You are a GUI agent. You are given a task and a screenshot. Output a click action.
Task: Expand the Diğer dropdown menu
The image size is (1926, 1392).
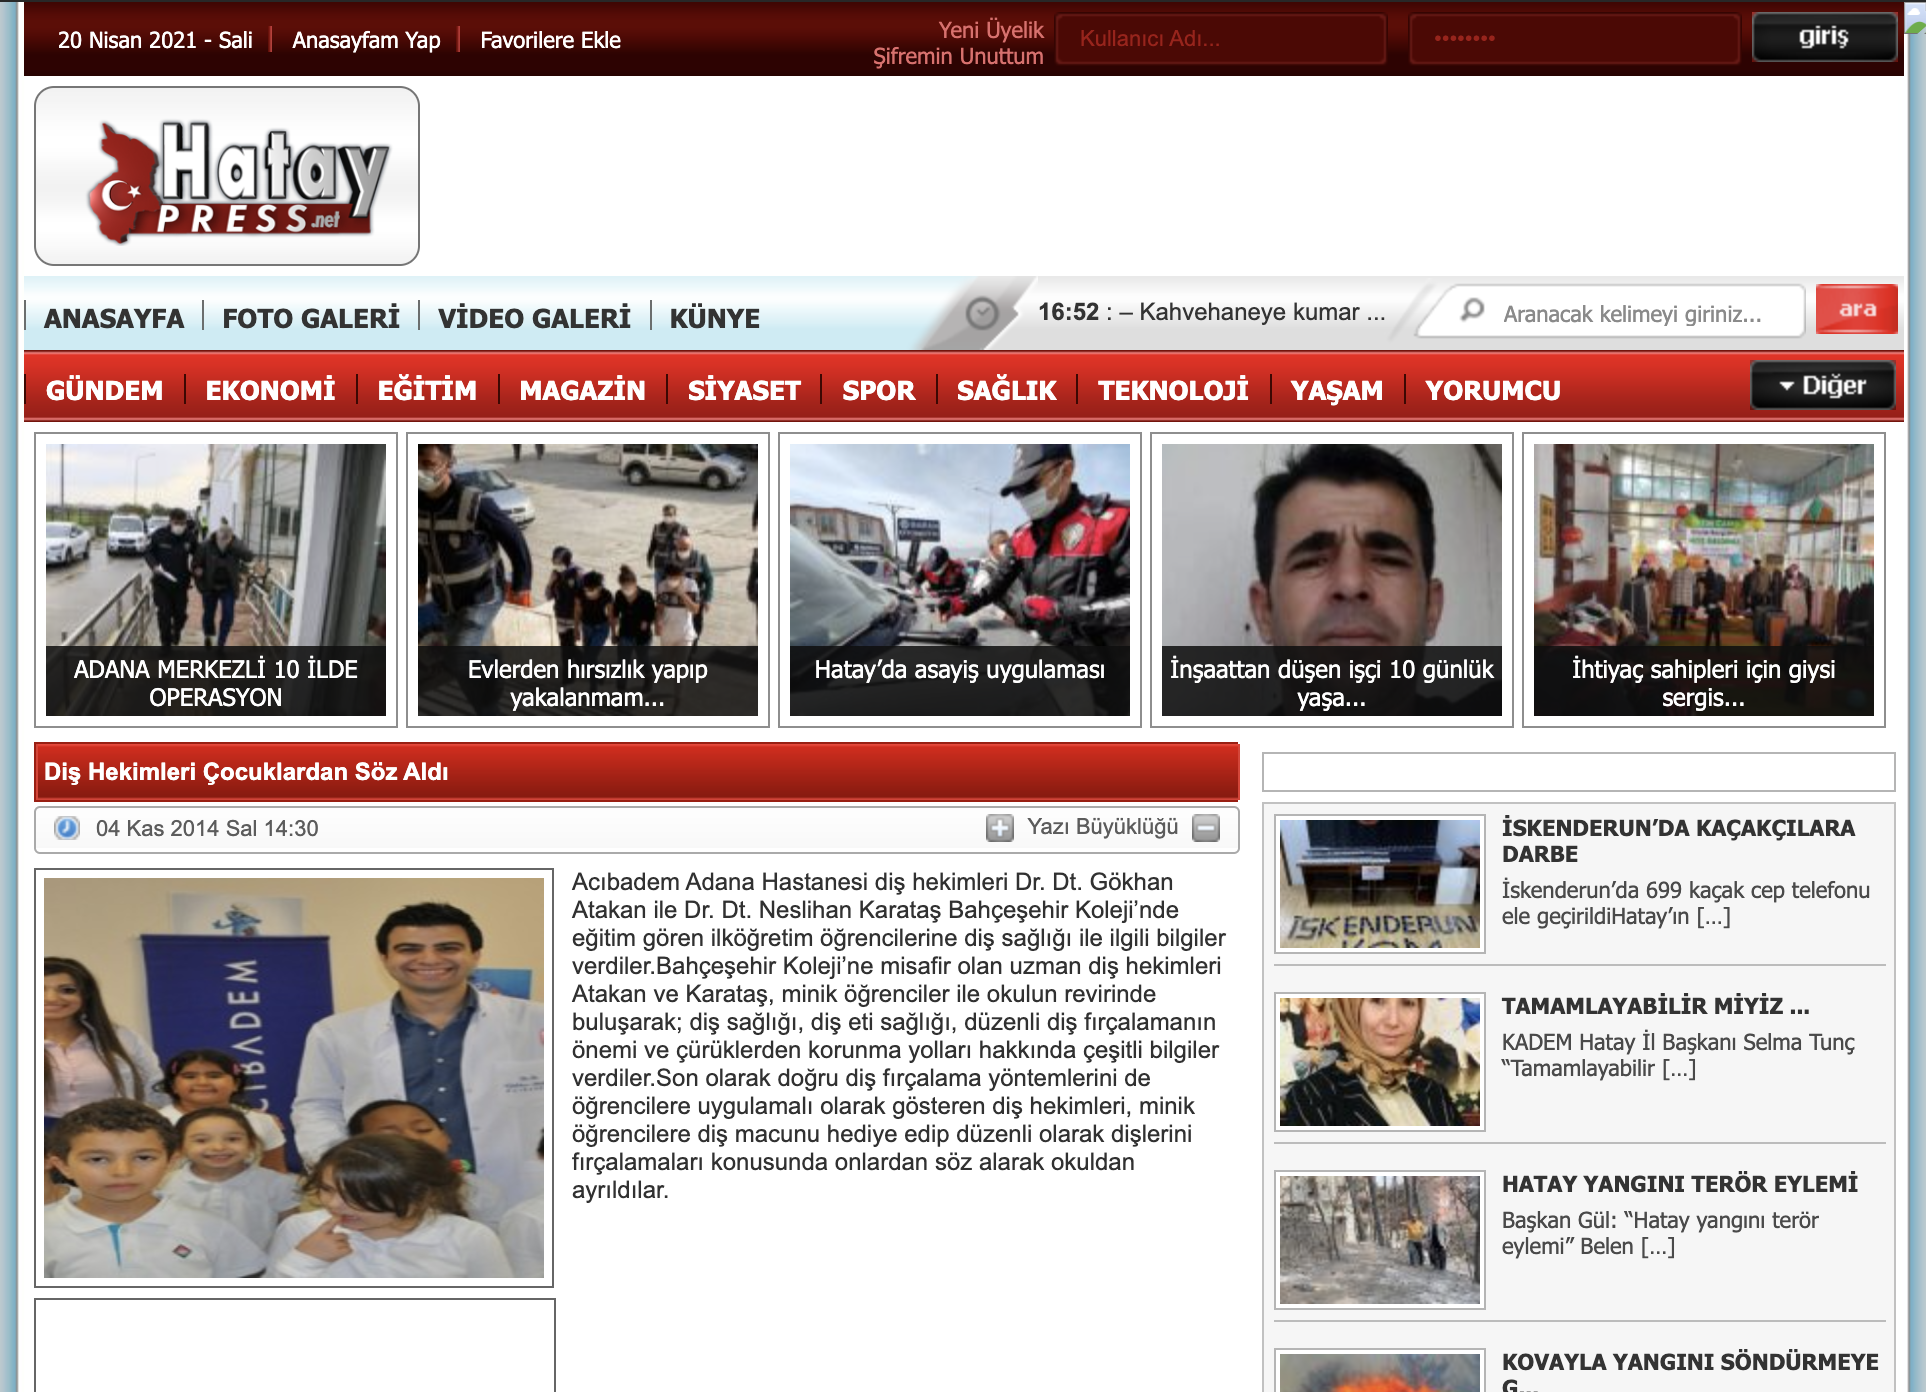click(1822, 386)
